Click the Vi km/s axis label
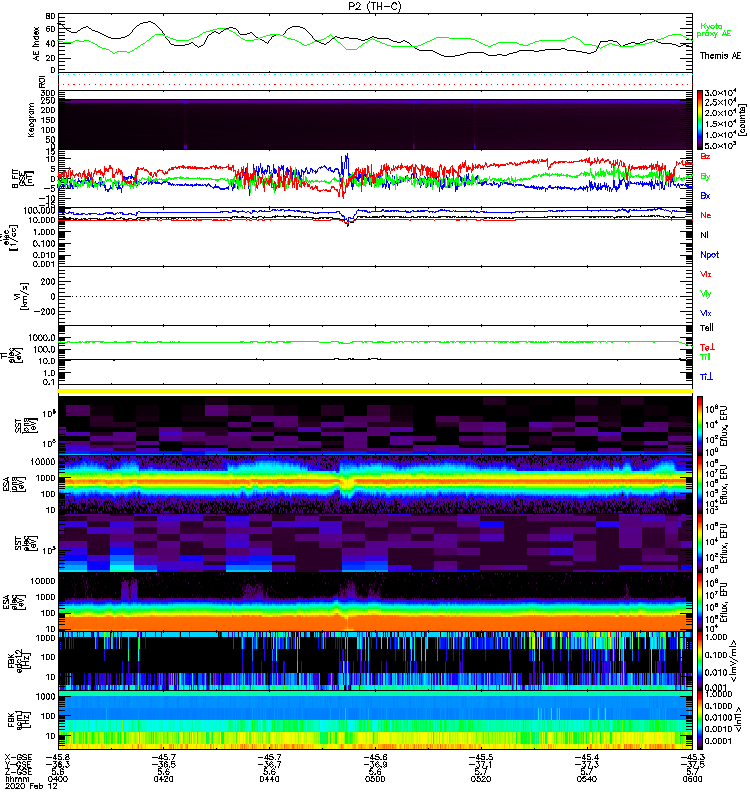This screenshot has width=750, height=800. (22, 296)
